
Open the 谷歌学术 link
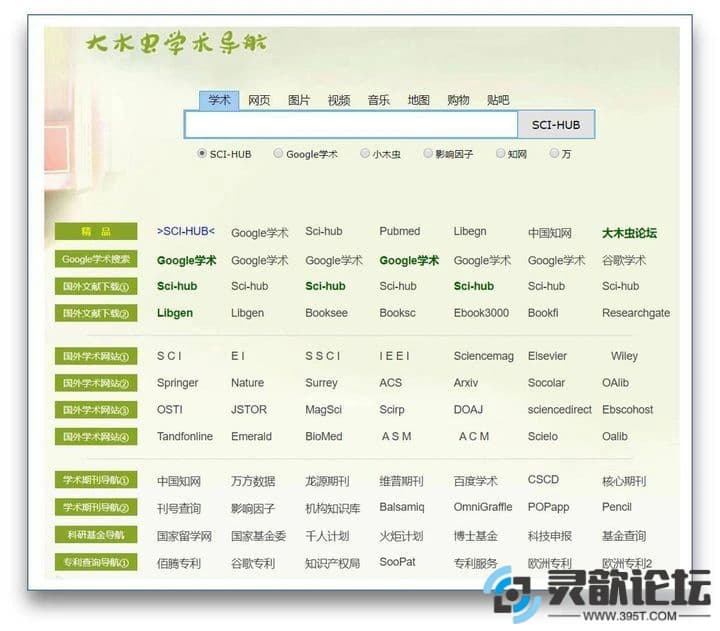click(624, 260)
